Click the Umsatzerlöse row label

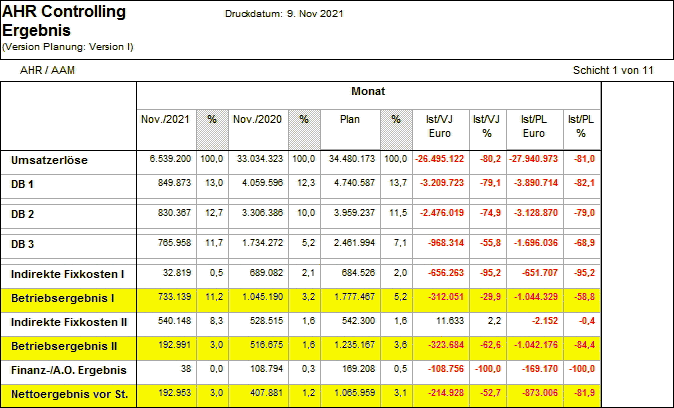click(x=46, y=159)
